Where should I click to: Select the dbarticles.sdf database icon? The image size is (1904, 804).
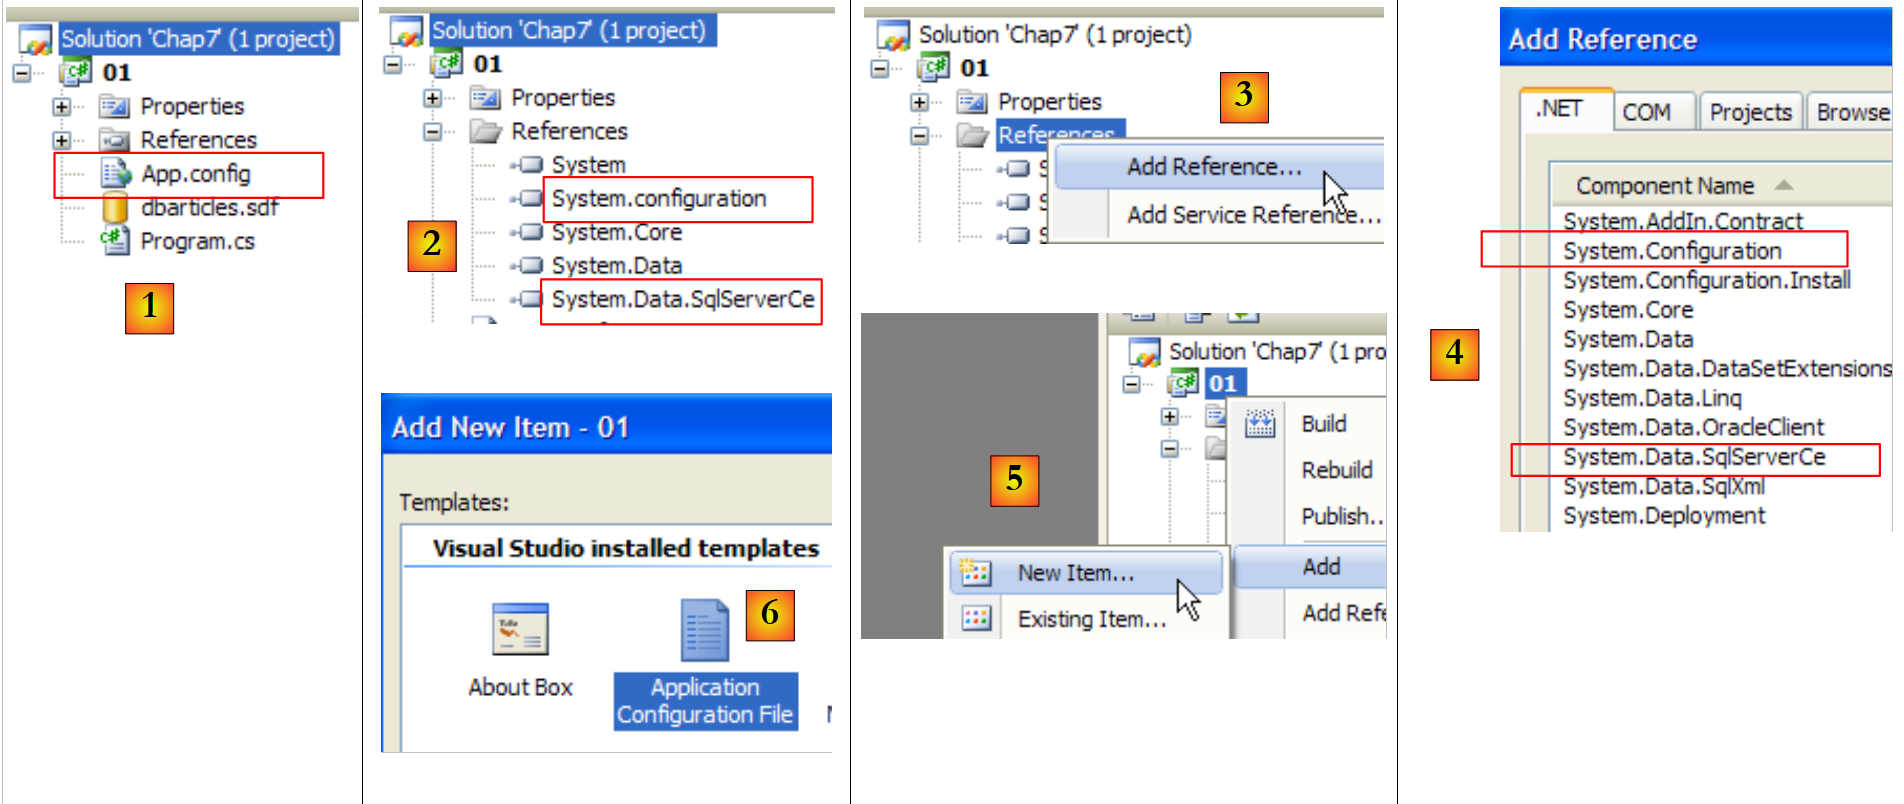coord(116,208)
